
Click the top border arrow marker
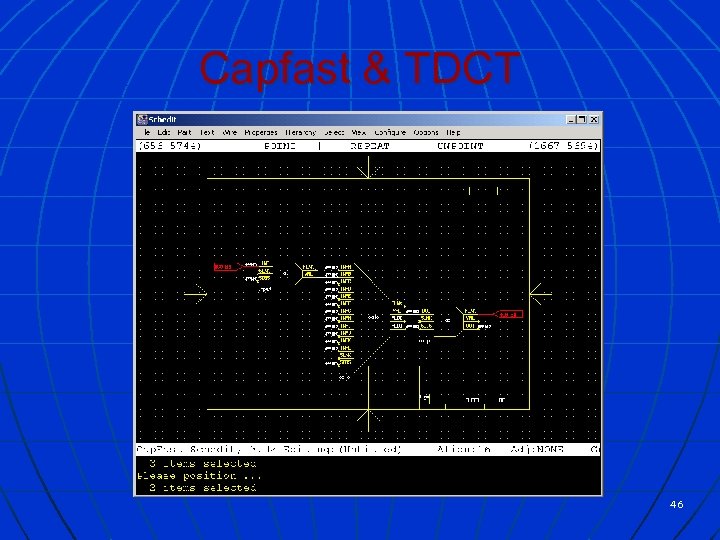click(369, 167)
